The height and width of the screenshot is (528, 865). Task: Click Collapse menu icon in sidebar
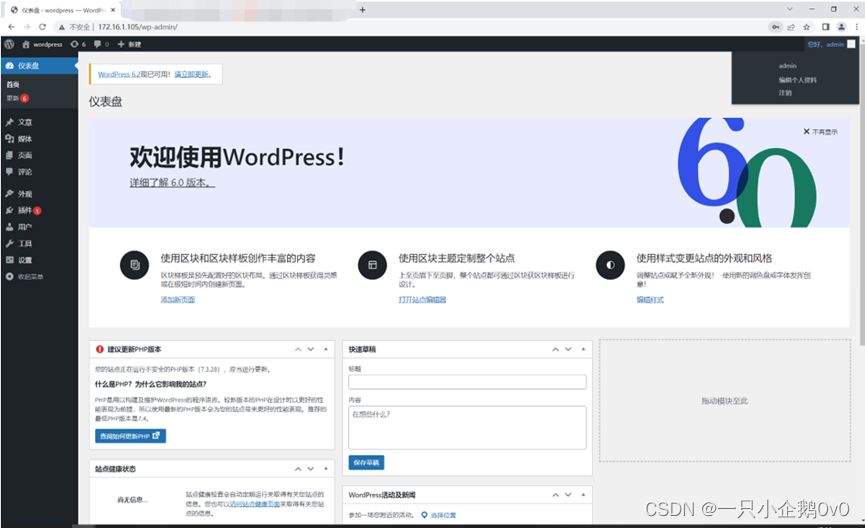(x=9, y=276)
